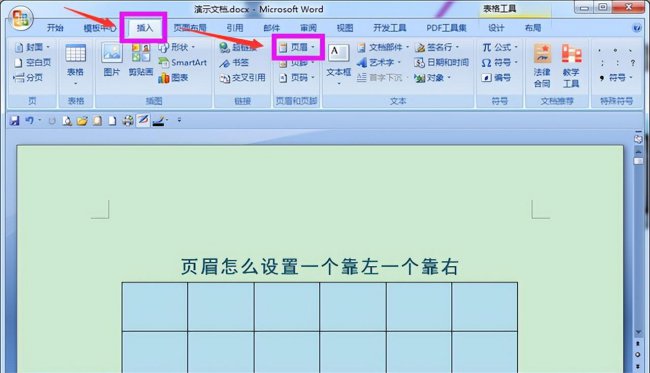Insert the question mark special symbol

(x=633, y=63)
